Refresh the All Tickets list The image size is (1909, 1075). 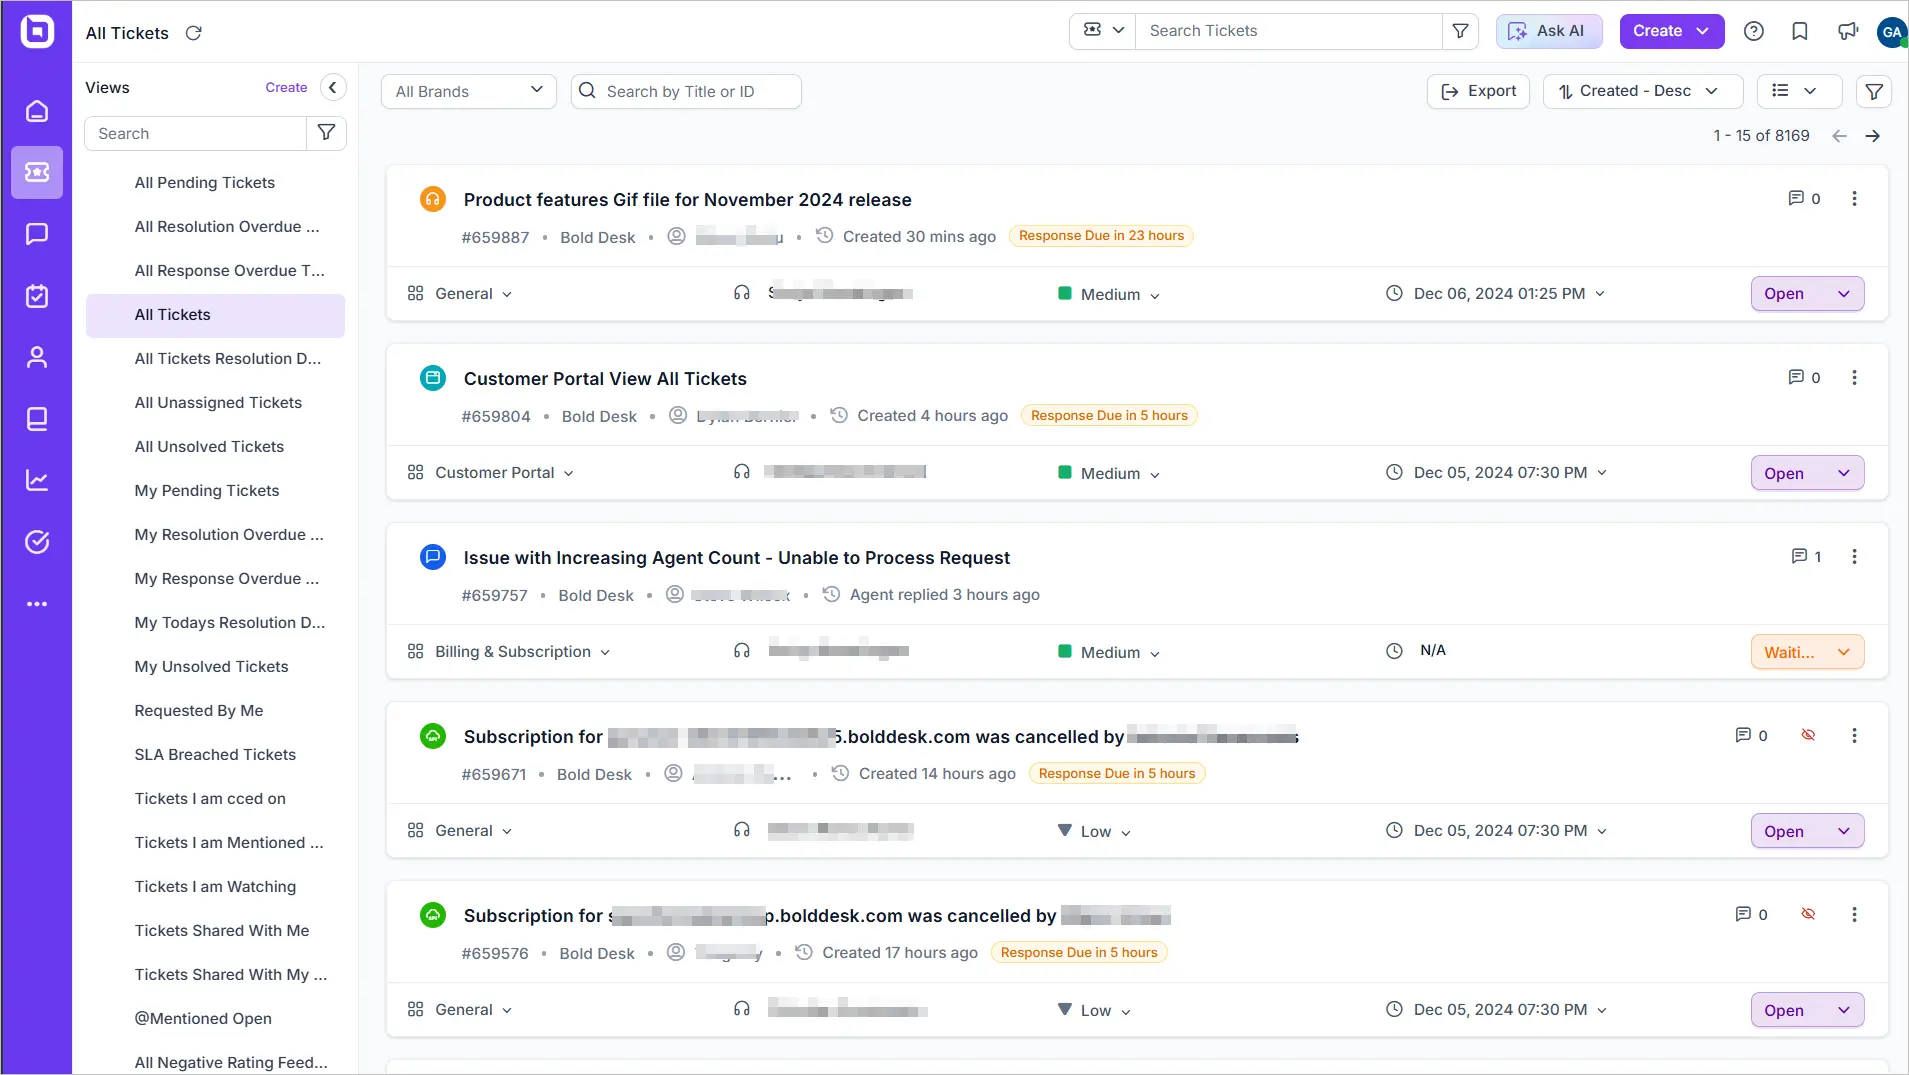click(x=194, y=33)
